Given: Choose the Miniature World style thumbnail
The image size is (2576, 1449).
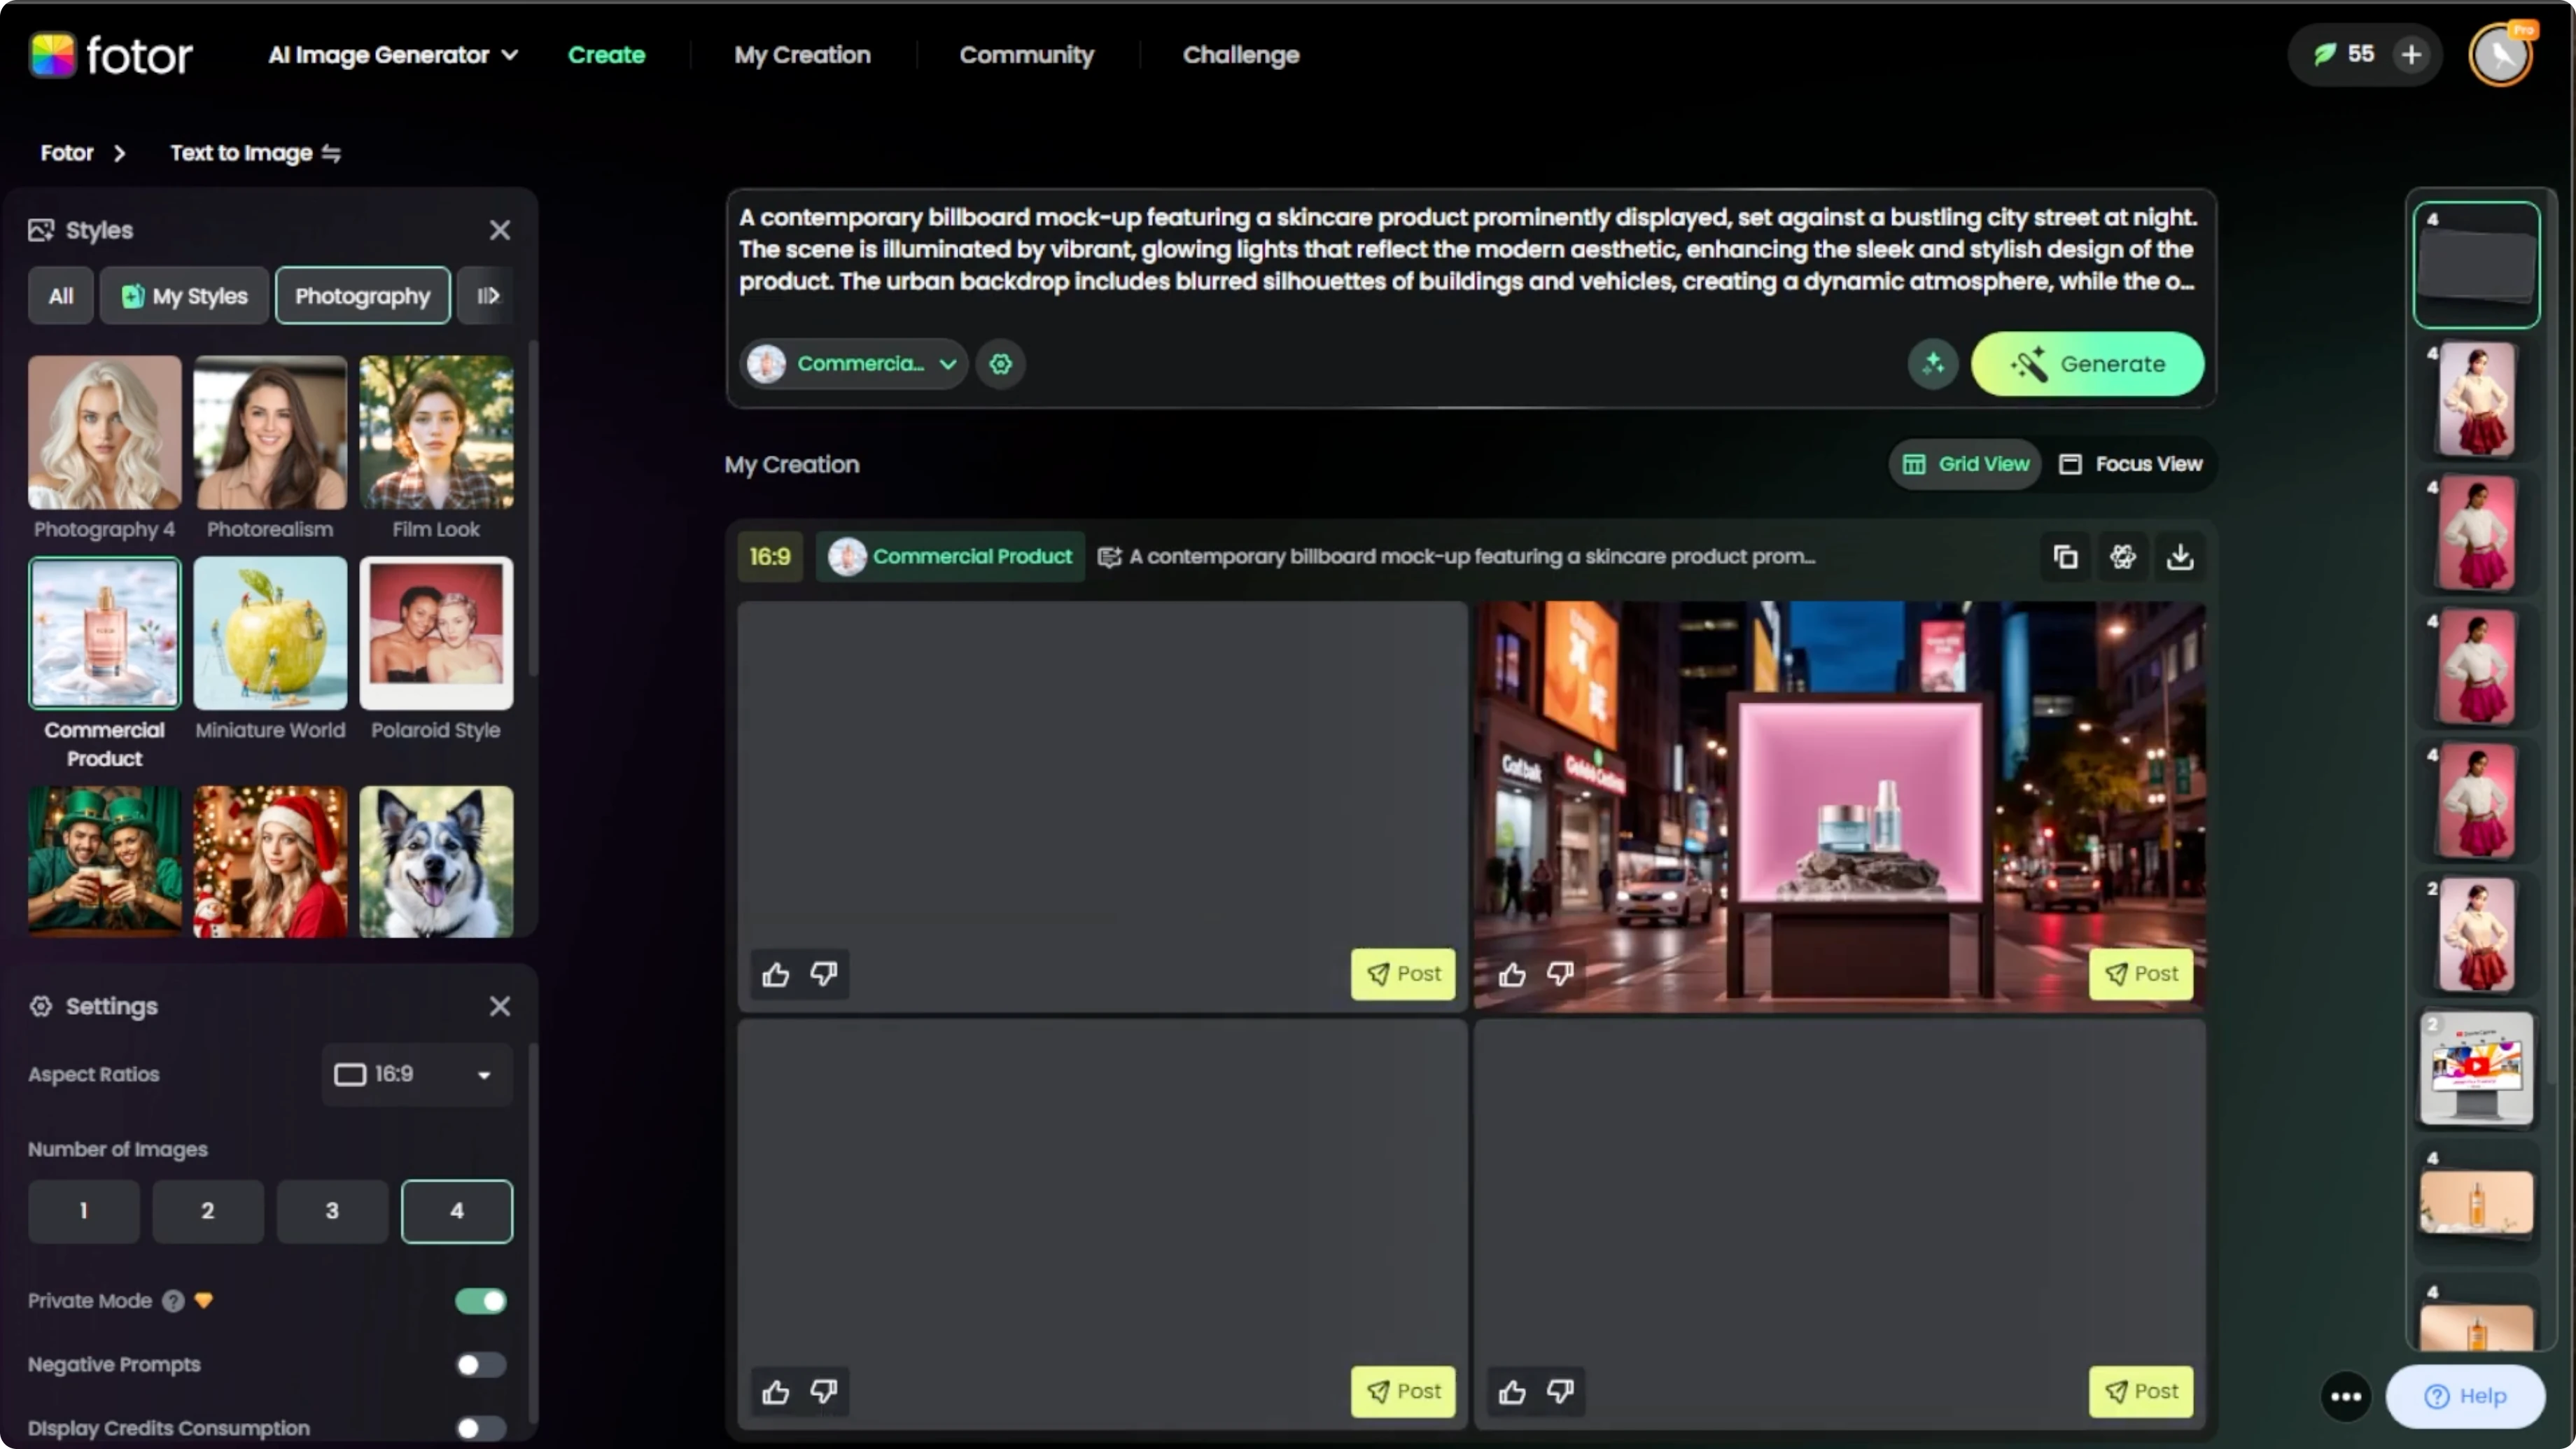Looking at the screenshot, I should click(270, 634).
